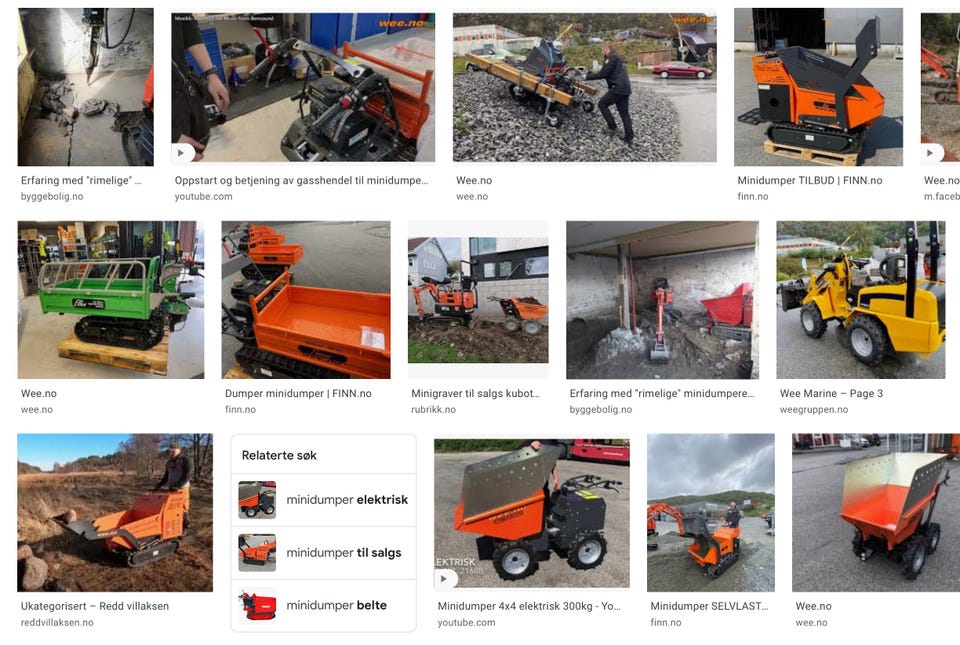Image resolution: width=960 pixels, height=645 pixels.
Task: Click the byggebolig.no source under red dumper photo
Action: point(601,409)
